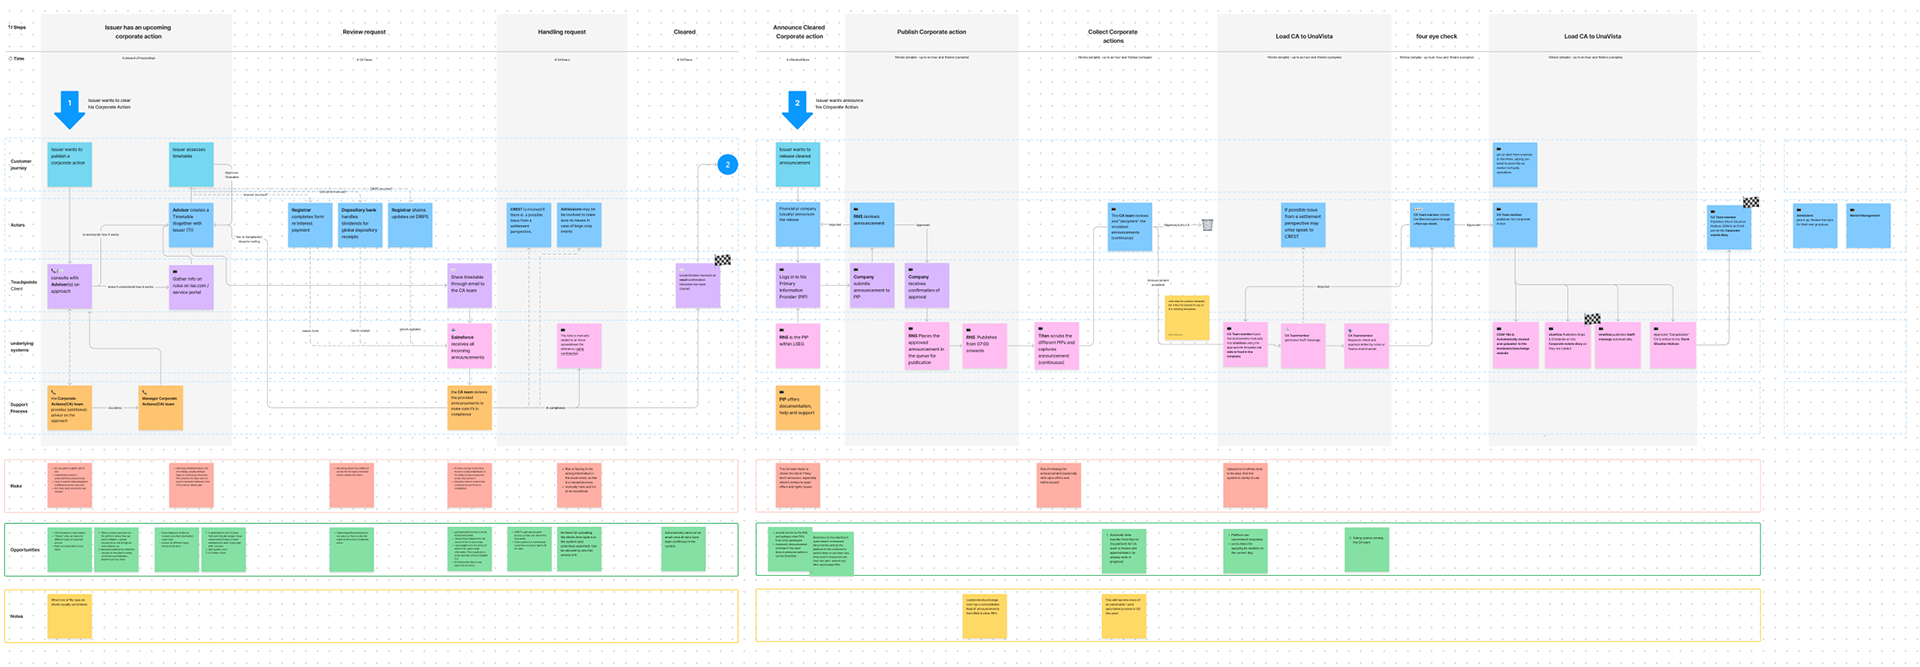
Task: Click the 'Risks' row label
Action: pos(16,486)
